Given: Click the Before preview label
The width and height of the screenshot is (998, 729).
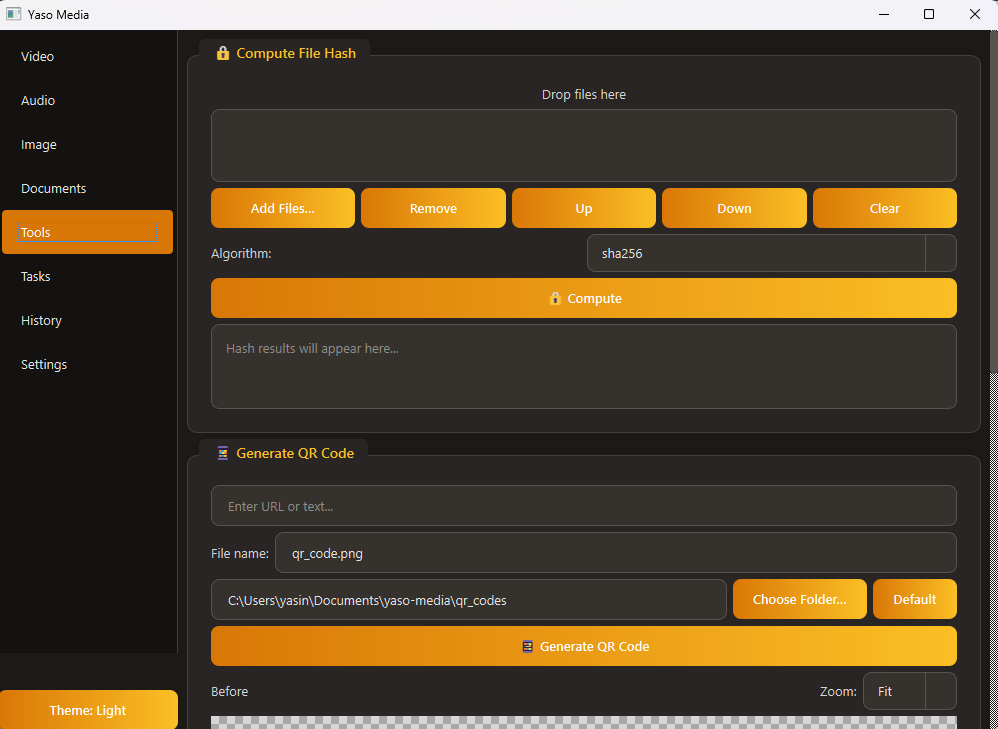Looking at the screenshot, I should pos(230,691).
